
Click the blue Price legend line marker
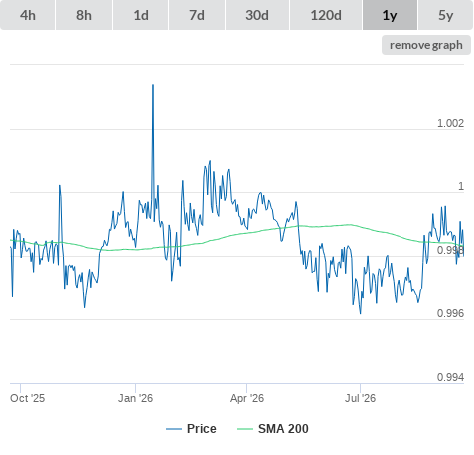(x=174, y=429)
